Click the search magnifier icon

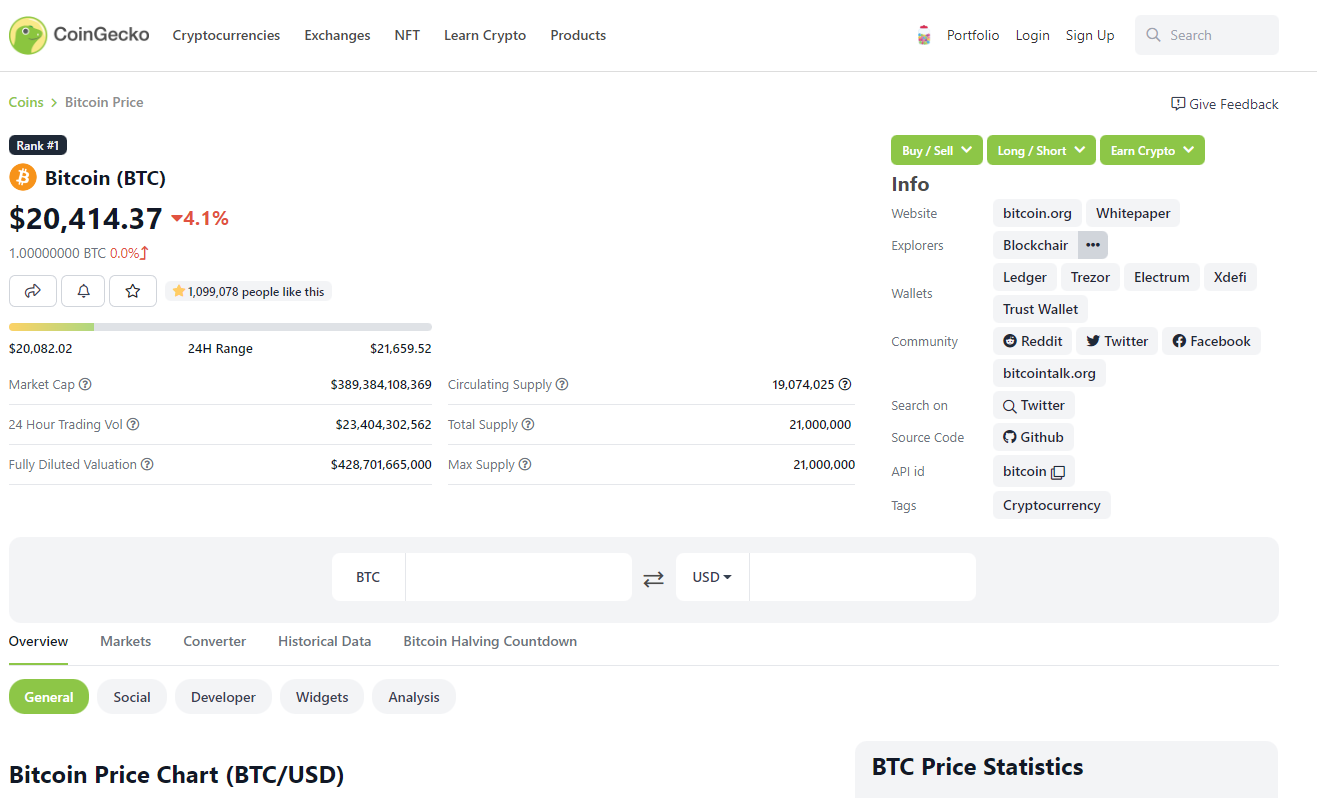coord(1154,35)
